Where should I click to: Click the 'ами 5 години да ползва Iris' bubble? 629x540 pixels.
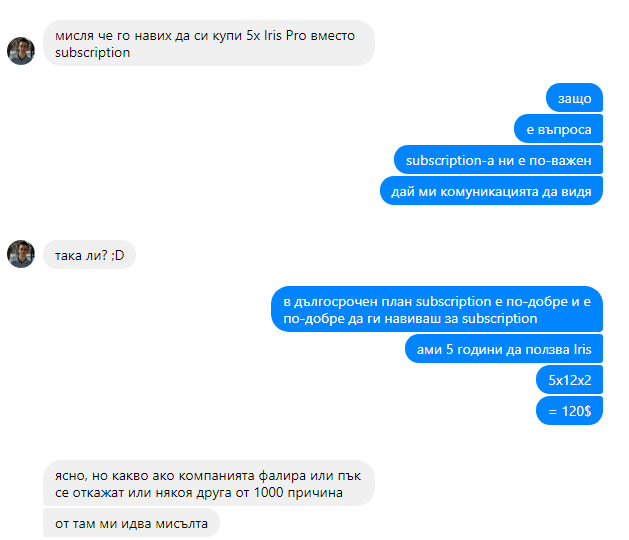pos(504,349)
